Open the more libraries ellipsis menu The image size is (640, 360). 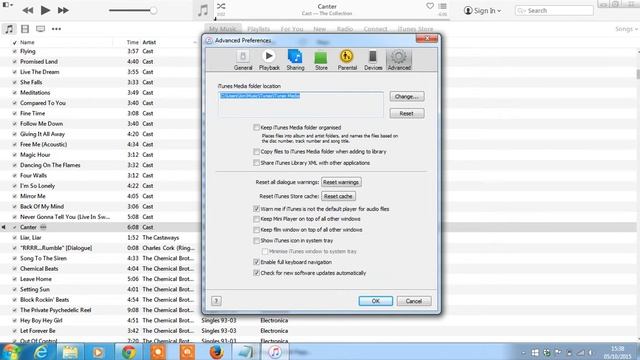tap(56, 29)
